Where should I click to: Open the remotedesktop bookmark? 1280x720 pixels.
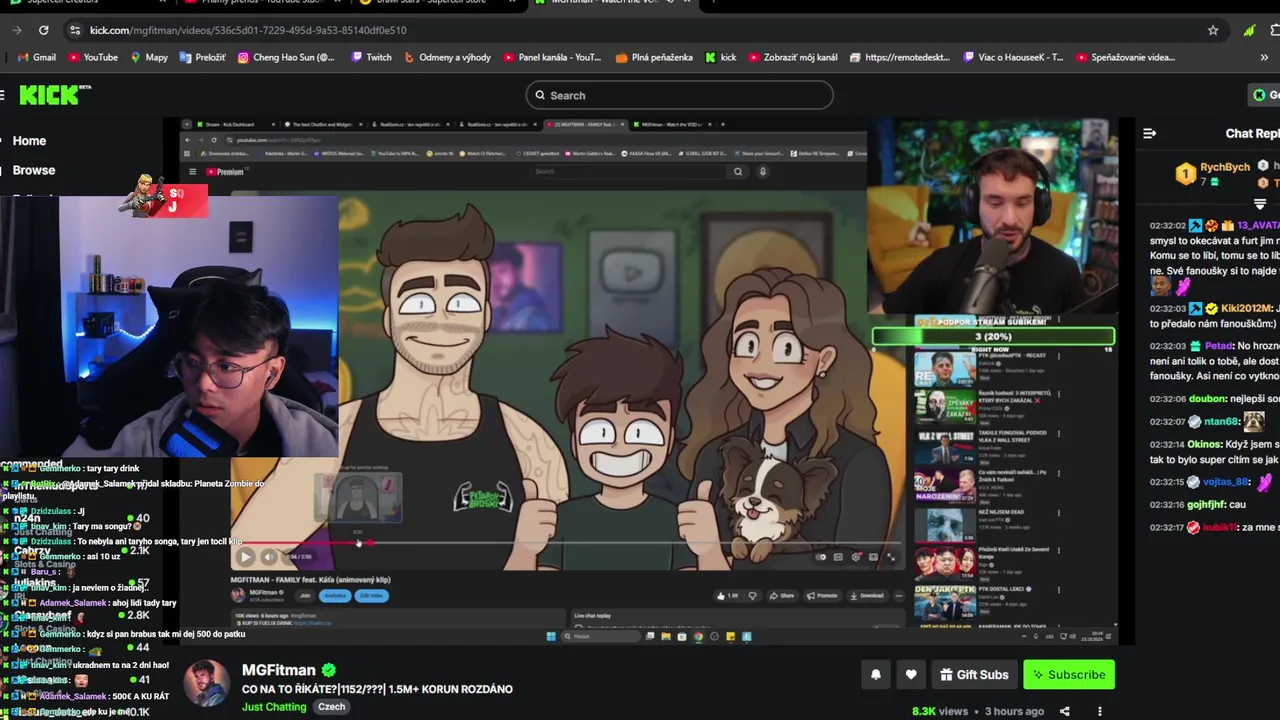[x=900, y=57]
